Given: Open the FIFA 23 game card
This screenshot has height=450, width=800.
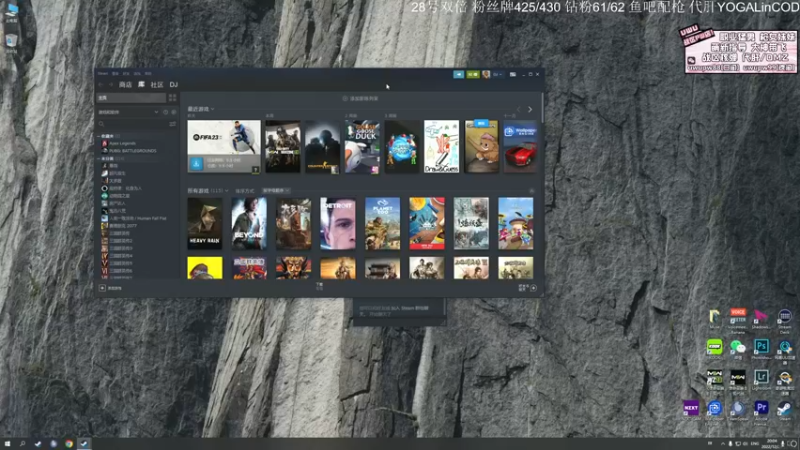Looking at the screenshot, I should [x=224, y=146].
